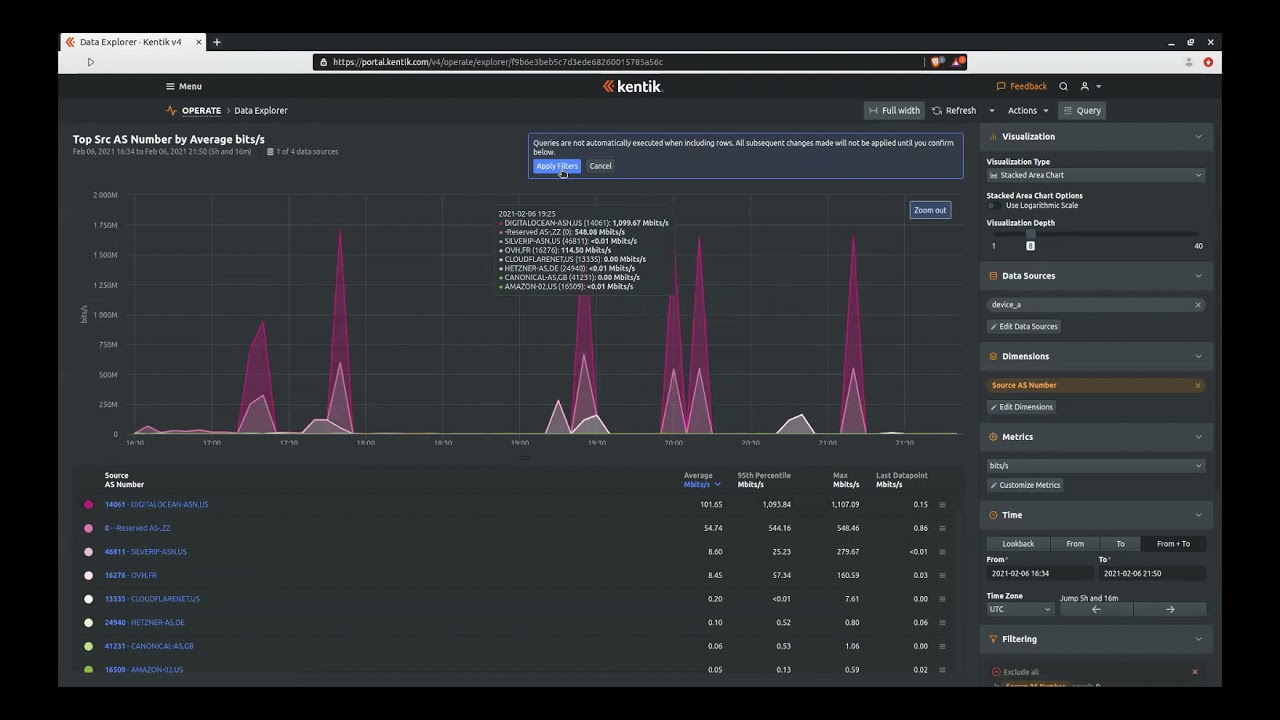The image size is (1280, 720).
Task: Open row menu for CANONICAL-AS
Action: [941, 646]
